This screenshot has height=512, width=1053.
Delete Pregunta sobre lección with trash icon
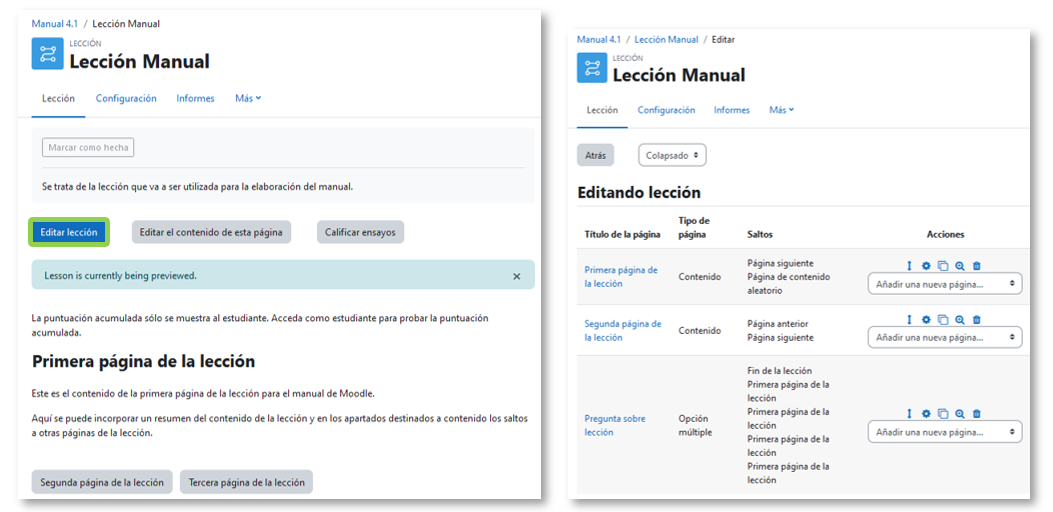tap(977, 413)
